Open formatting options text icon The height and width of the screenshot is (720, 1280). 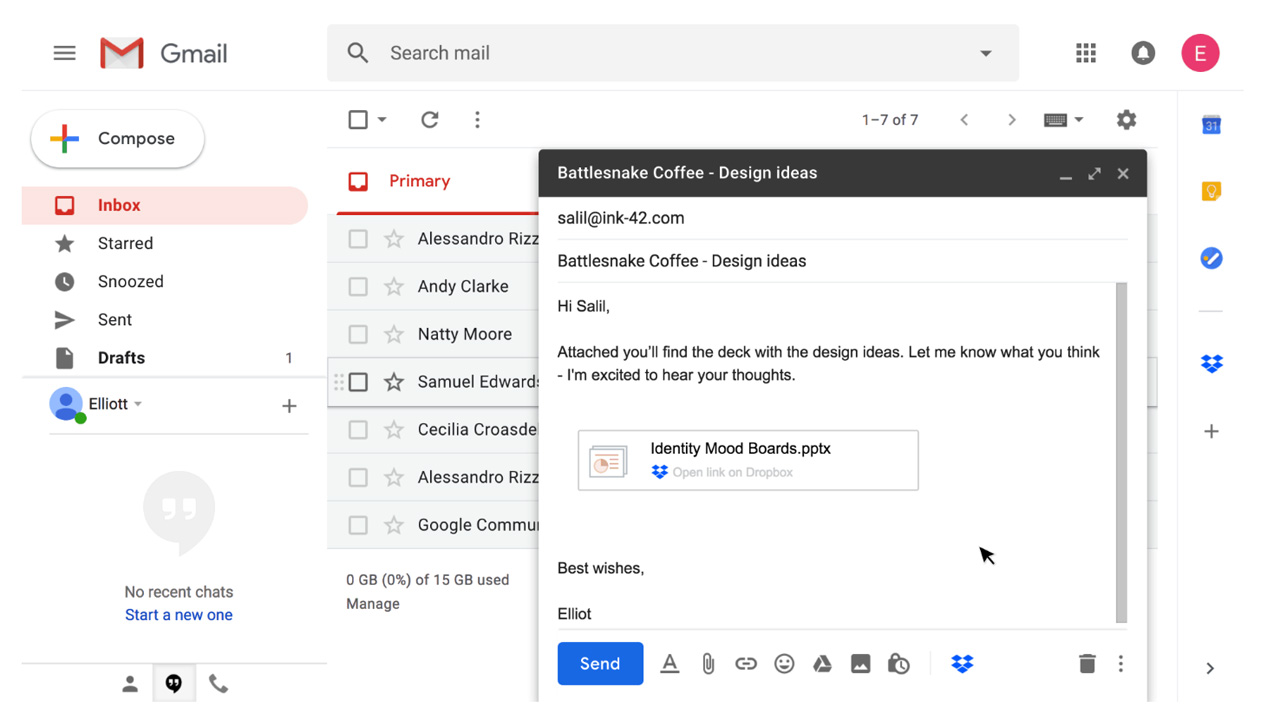point(670,664)
